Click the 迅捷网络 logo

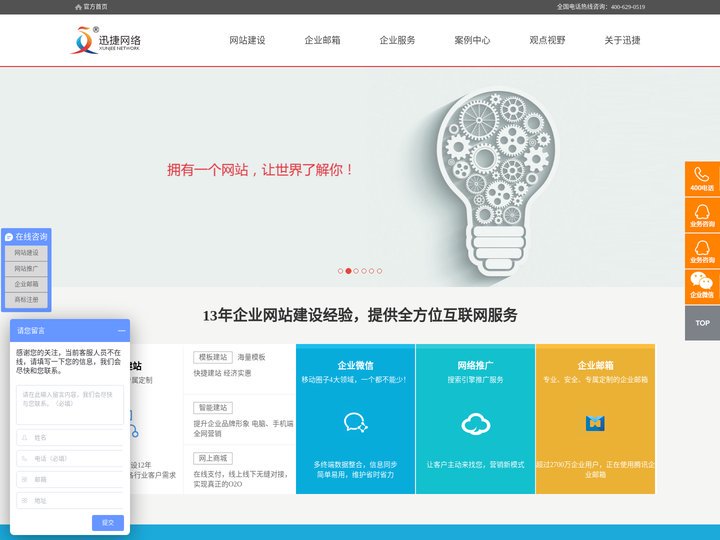106,40
